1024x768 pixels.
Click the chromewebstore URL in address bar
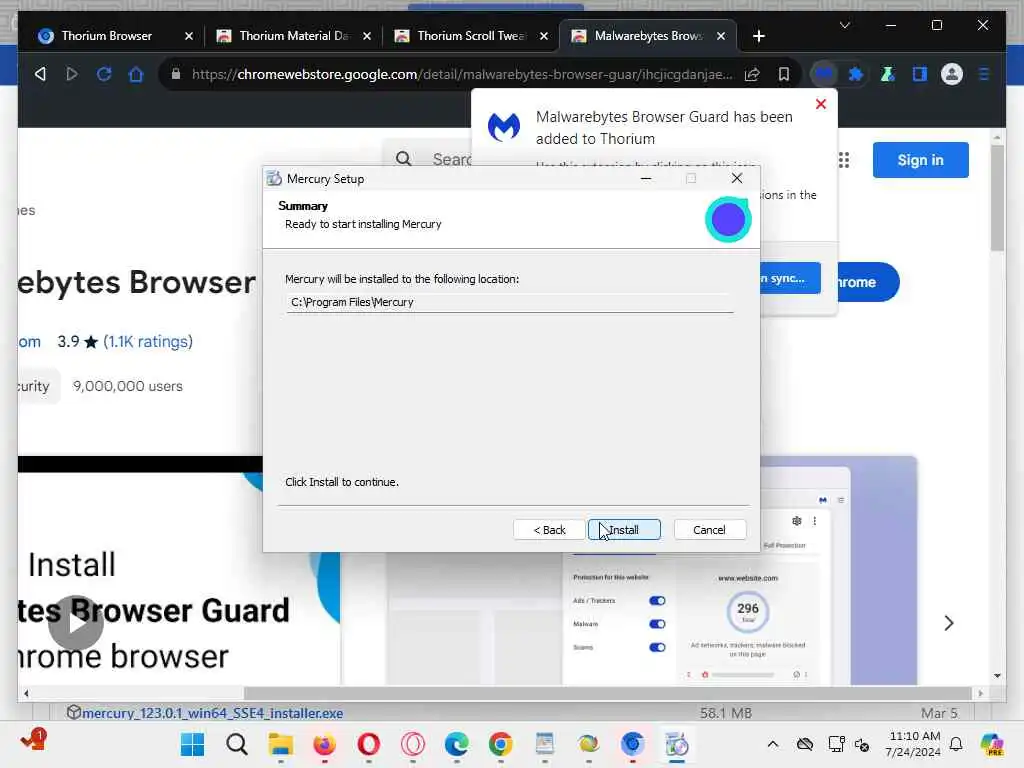pos(462,74)
